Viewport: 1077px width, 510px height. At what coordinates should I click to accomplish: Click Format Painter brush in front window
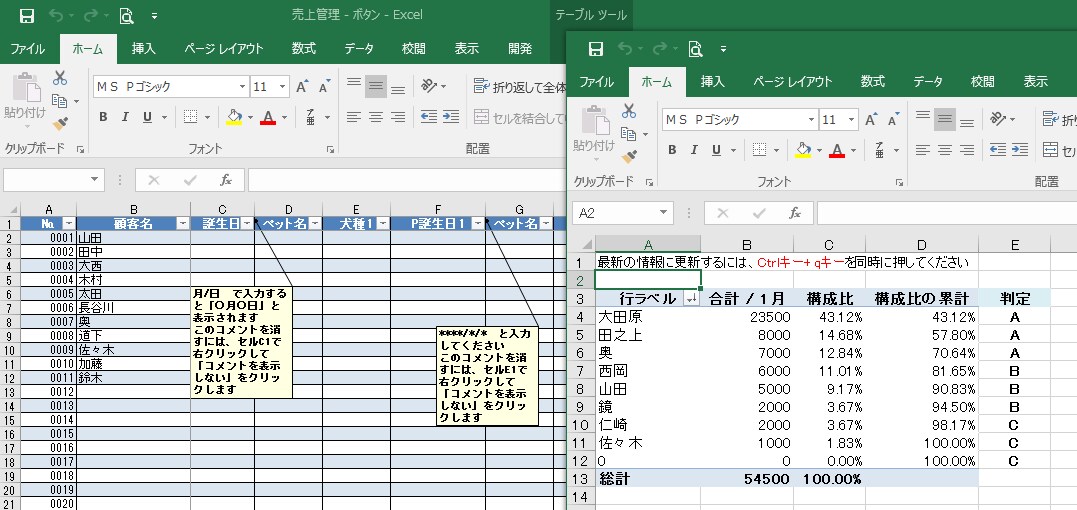(629, 157)
